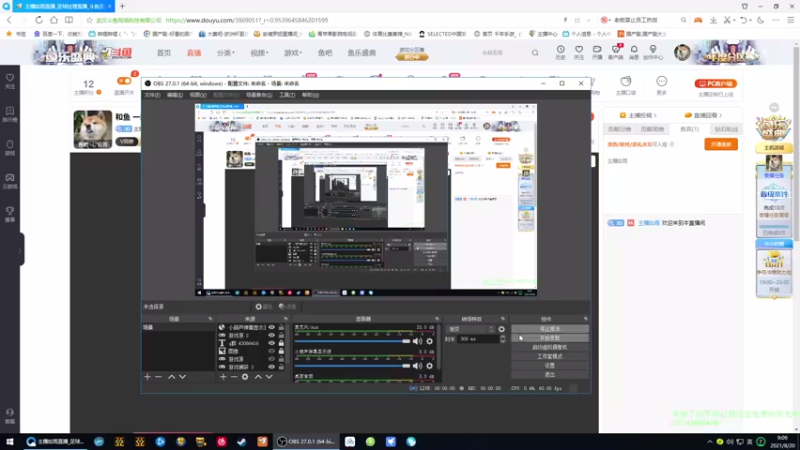800x450 pixels.
Task: Go to 首页 tab in Douyu navigation
Action: coord(164,53)
